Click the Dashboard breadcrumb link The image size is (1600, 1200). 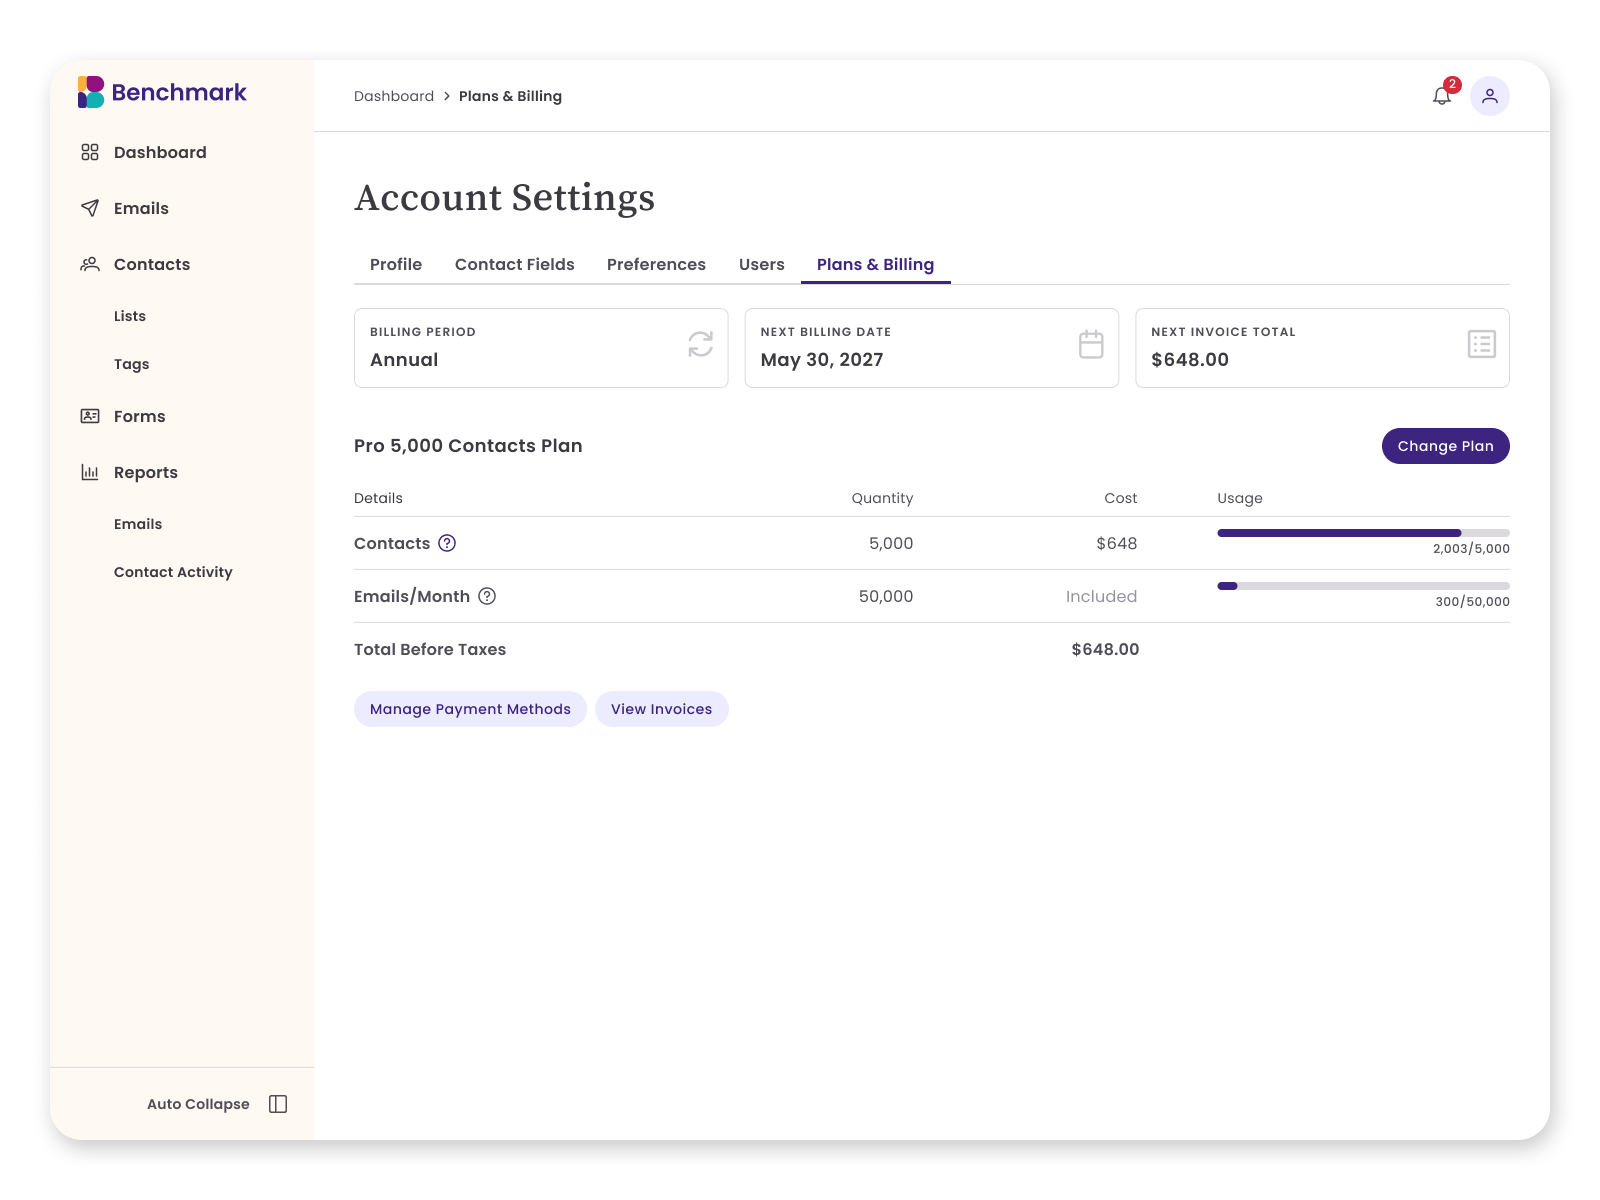tap(394, 96)
